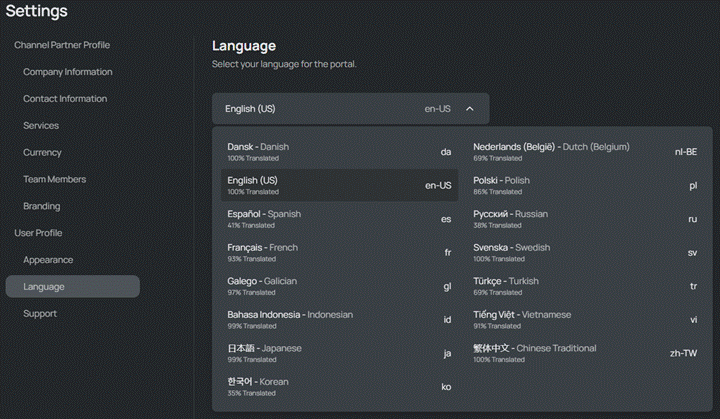The width and height of the screenshot is (720, 419).
Task: Select Polski - Polish language
Action: pos(585,185)
